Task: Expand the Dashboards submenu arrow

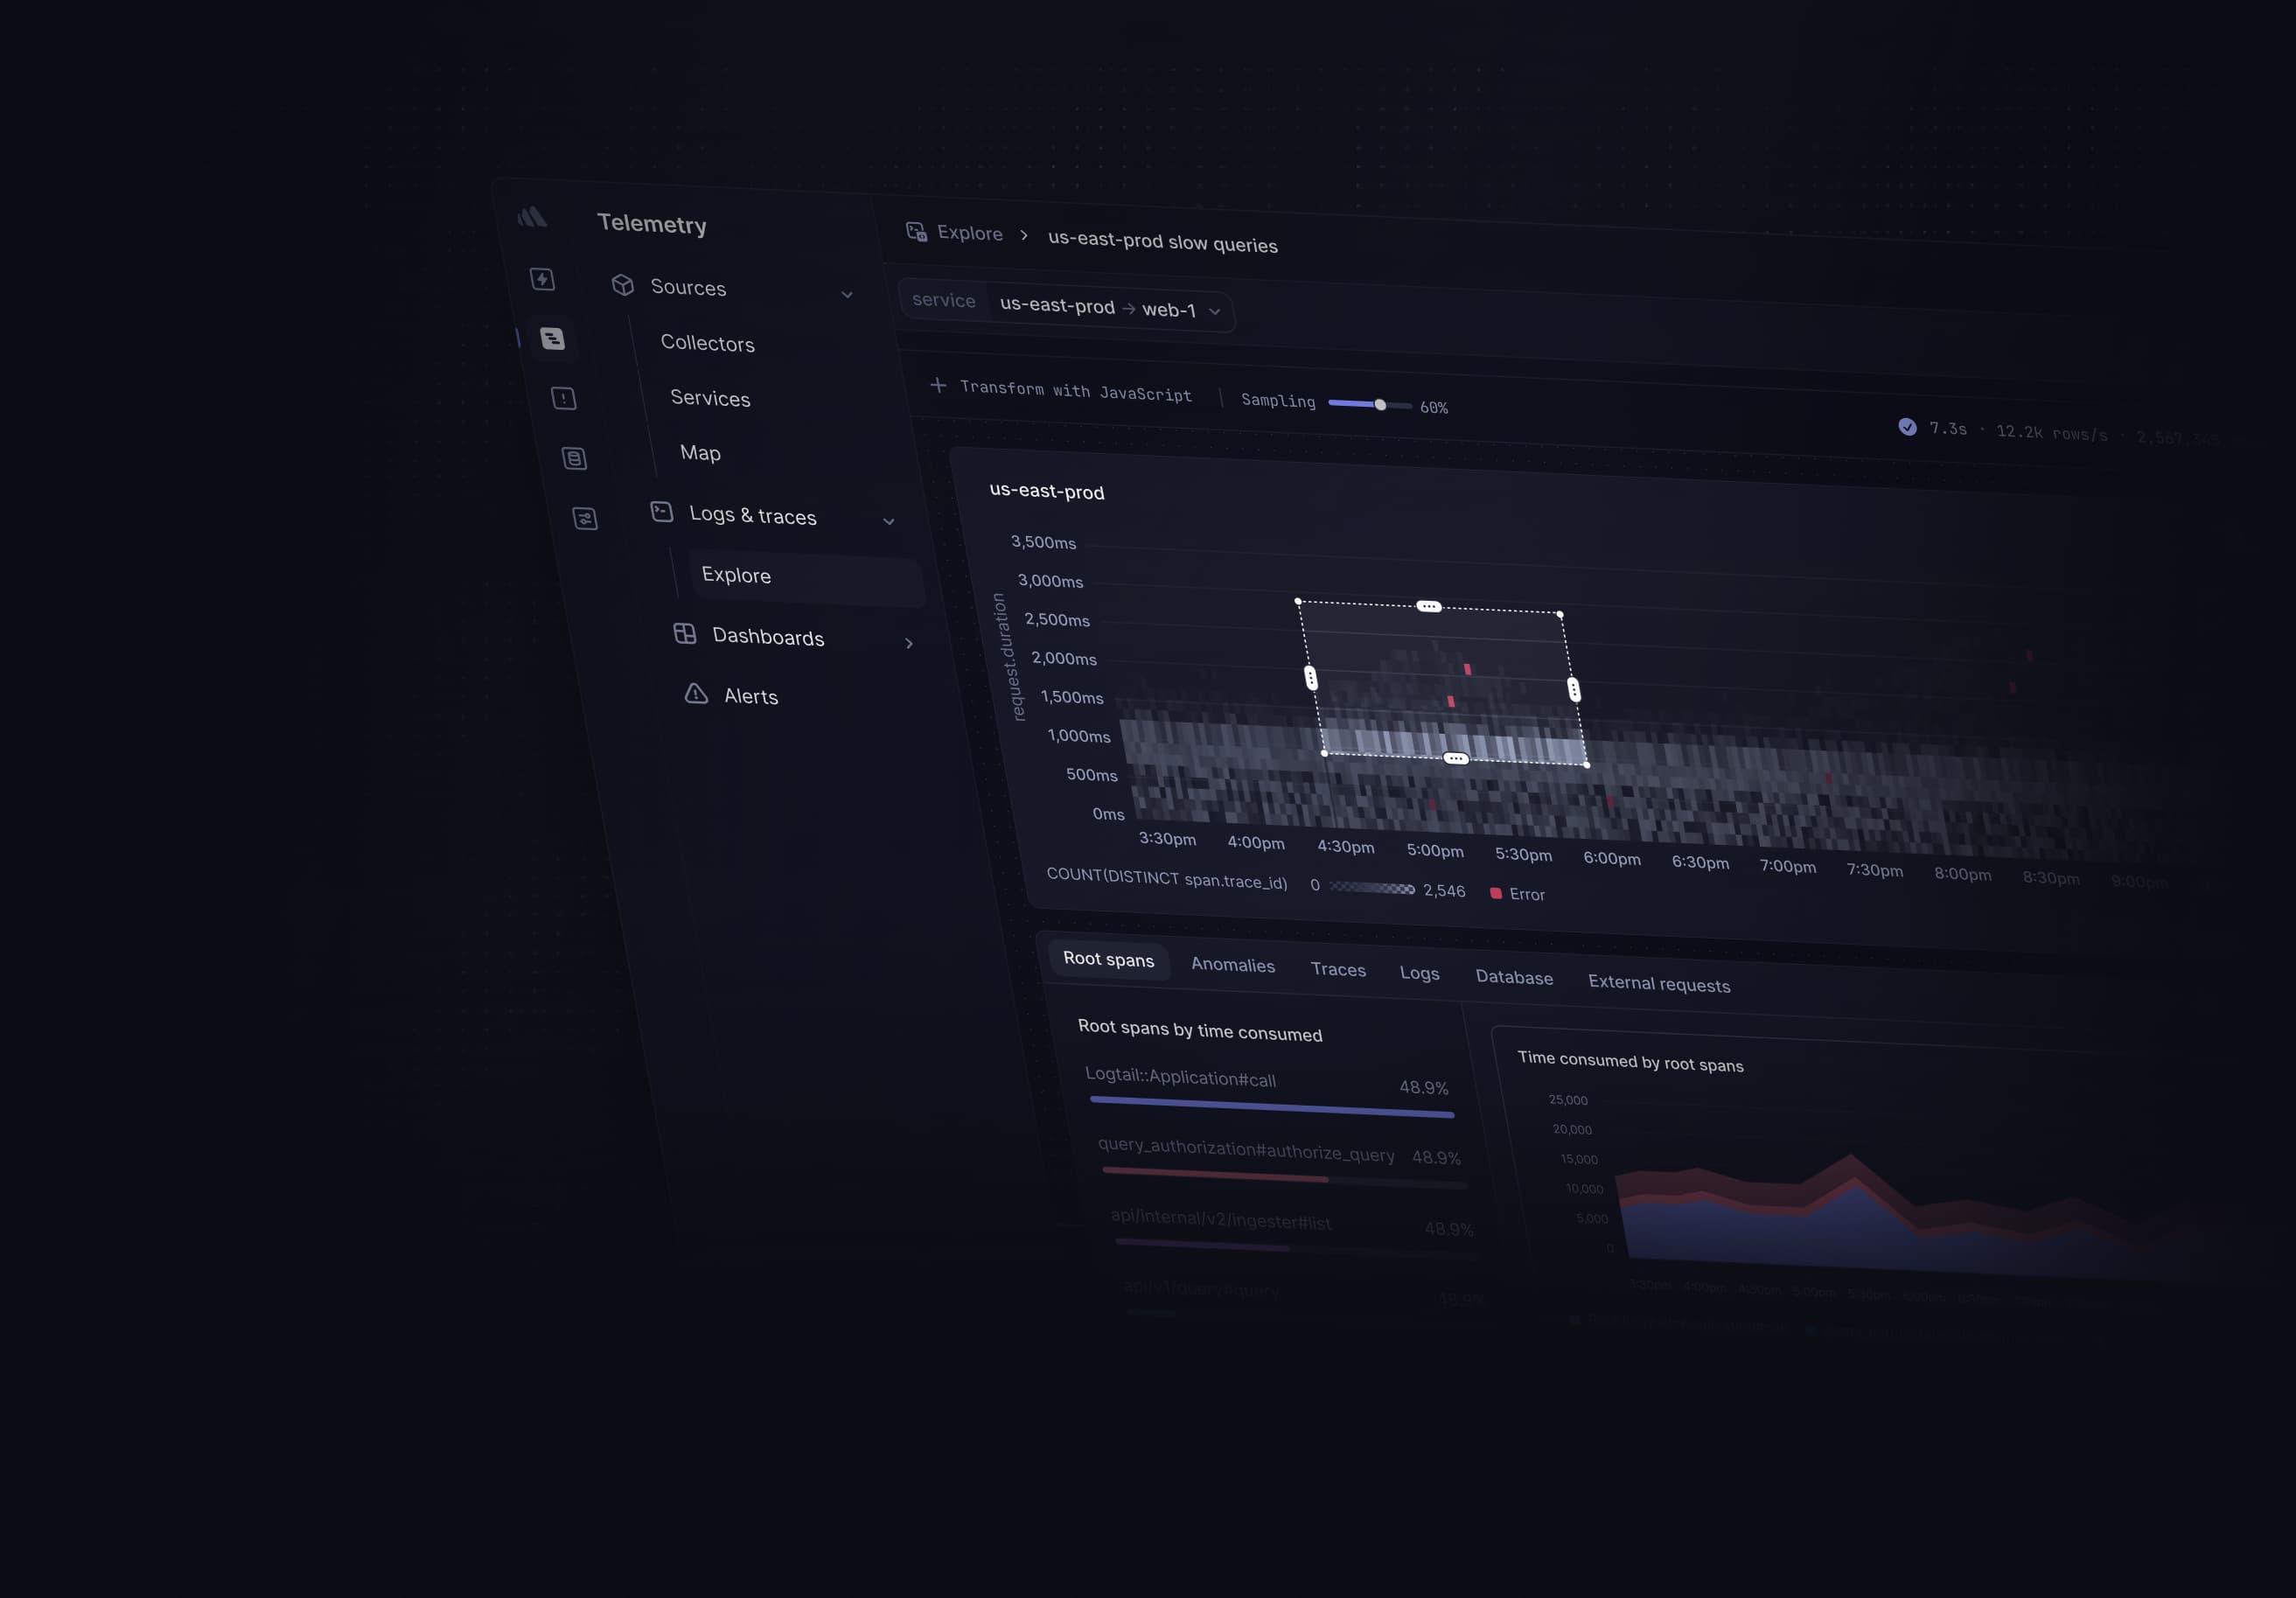Action: 909,643
